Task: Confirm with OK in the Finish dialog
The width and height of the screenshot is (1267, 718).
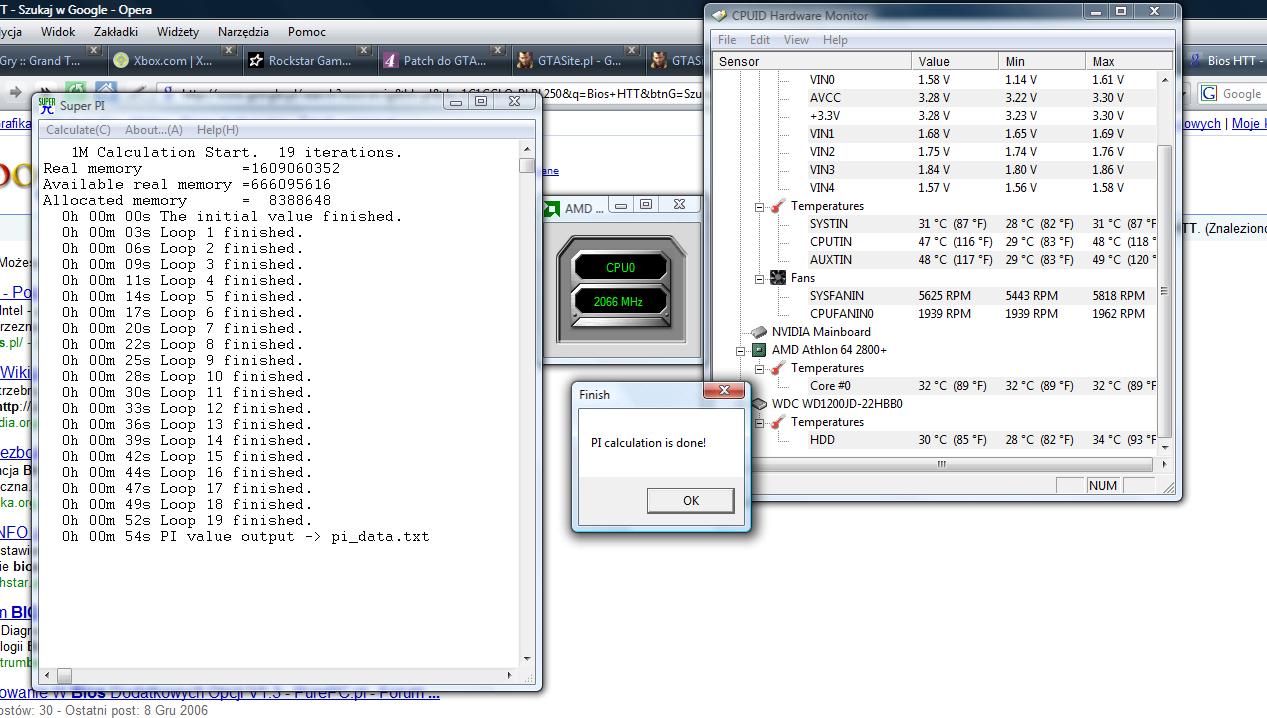Action: pos(691,500)
